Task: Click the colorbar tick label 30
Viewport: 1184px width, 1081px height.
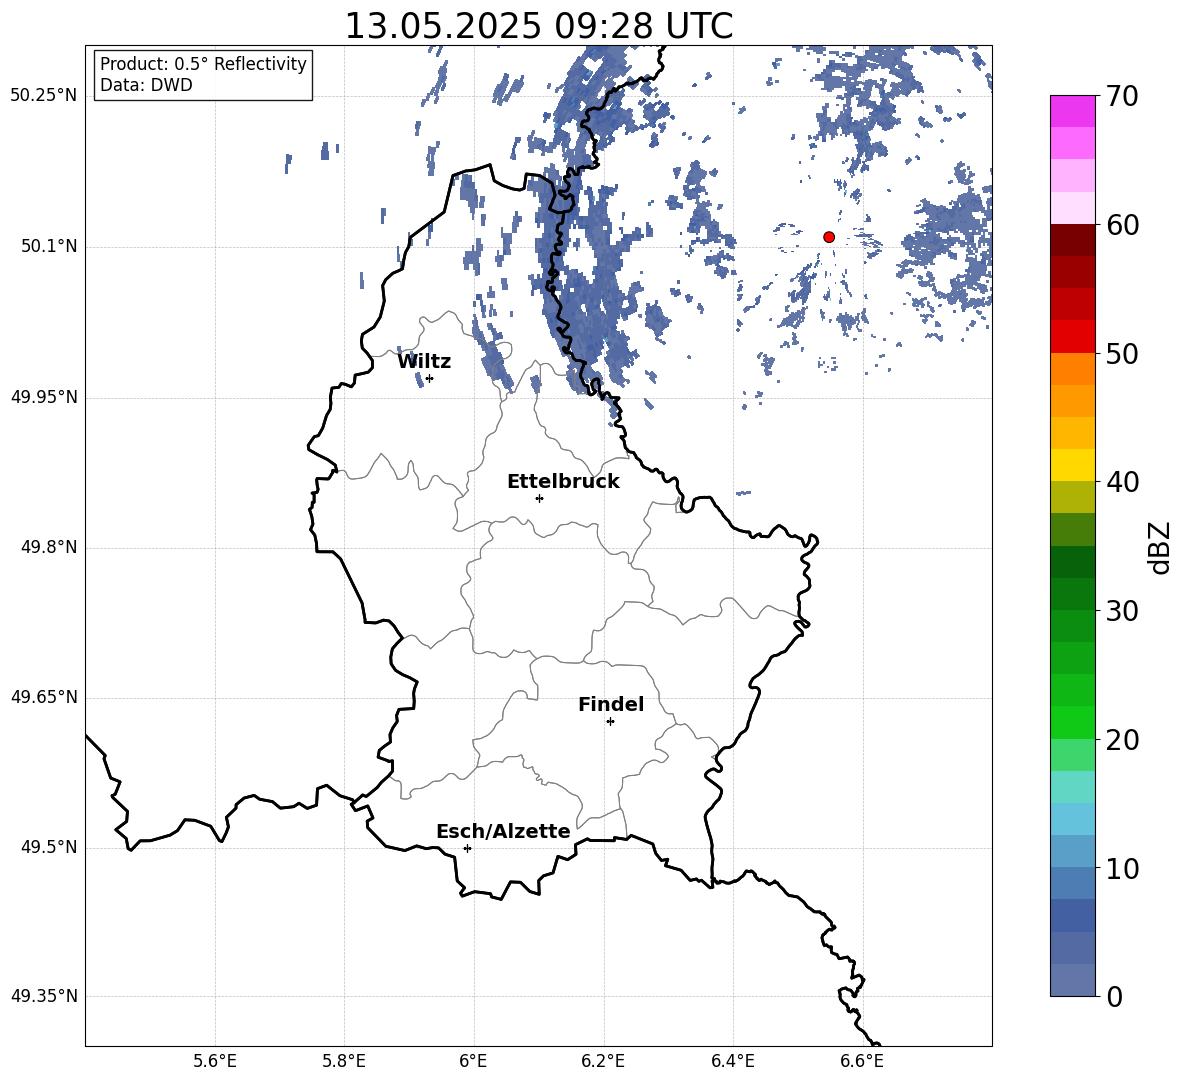Action: (x=1122, y=611)
